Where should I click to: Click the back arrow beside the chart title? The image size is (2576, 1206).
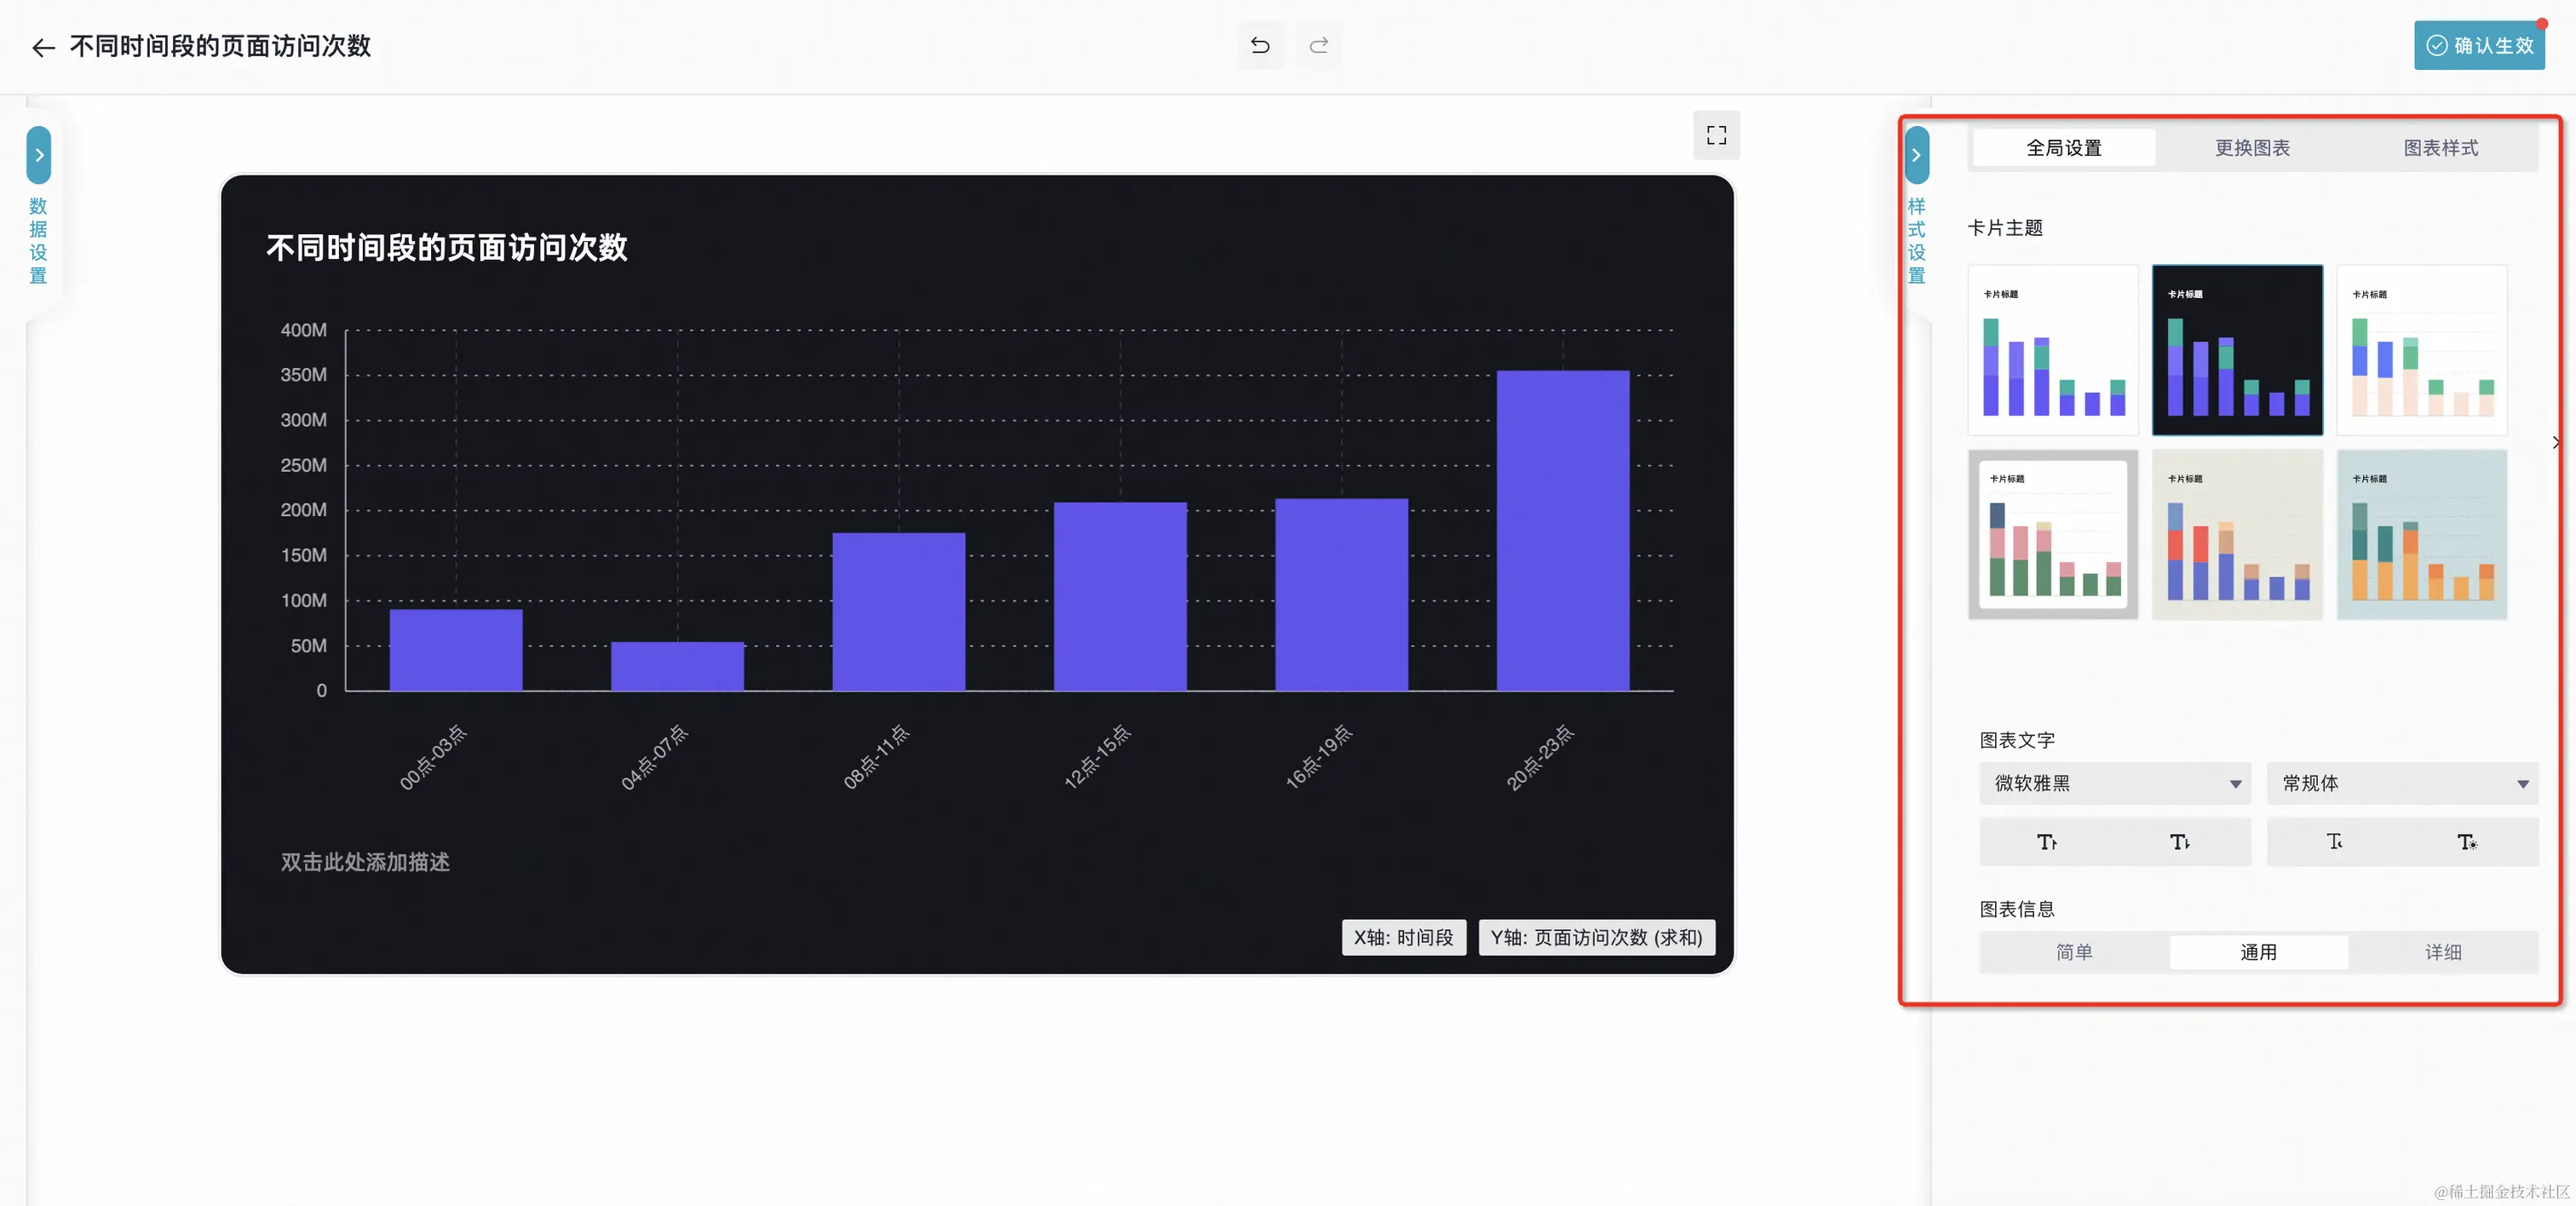tap(42, 47)
